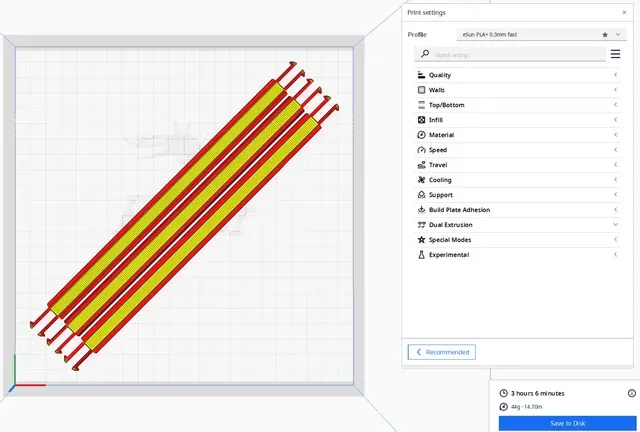Expand the Top/Bottom section chevron
The height and width of the screenshot is (432, 640).
(615, 105)
